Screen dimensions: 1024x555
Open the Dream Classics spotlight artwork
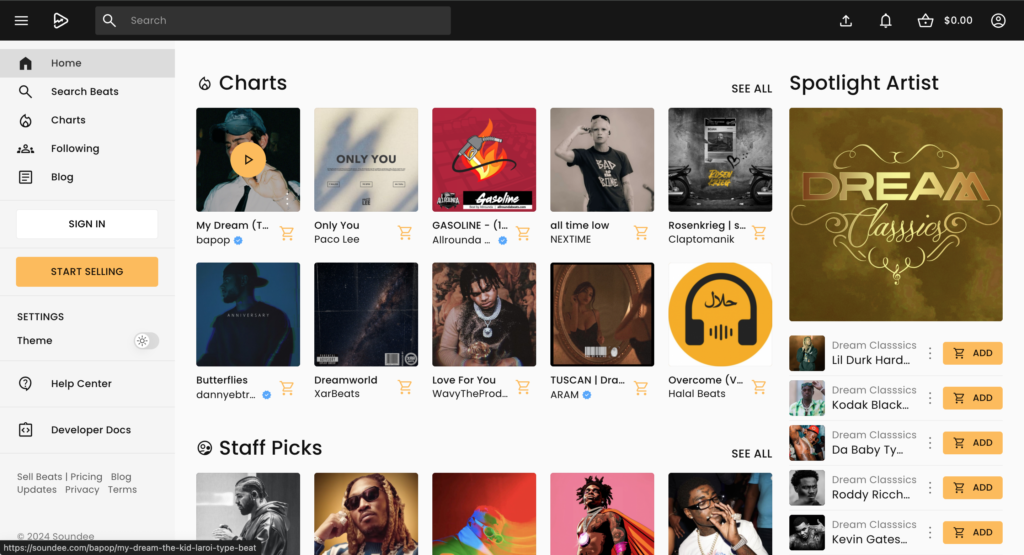point(895,214)
